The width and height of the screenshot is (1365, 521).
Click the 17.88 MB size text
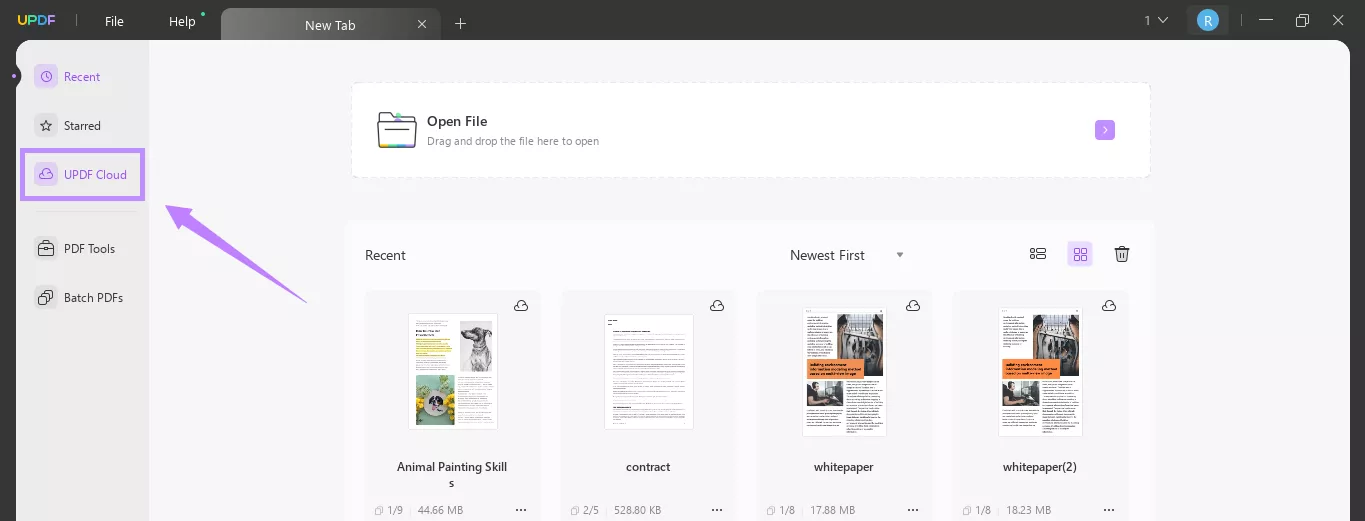point(832,510)
